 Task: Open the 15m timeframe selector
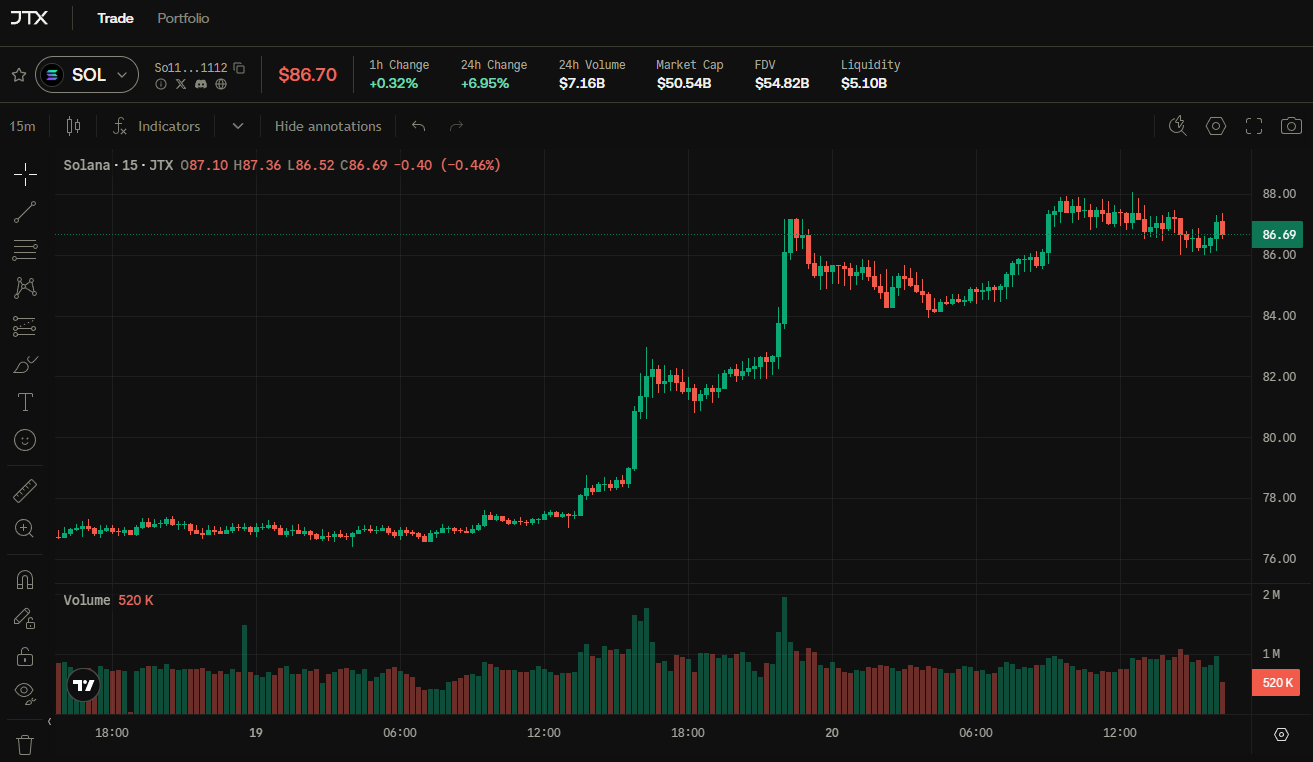23,126
